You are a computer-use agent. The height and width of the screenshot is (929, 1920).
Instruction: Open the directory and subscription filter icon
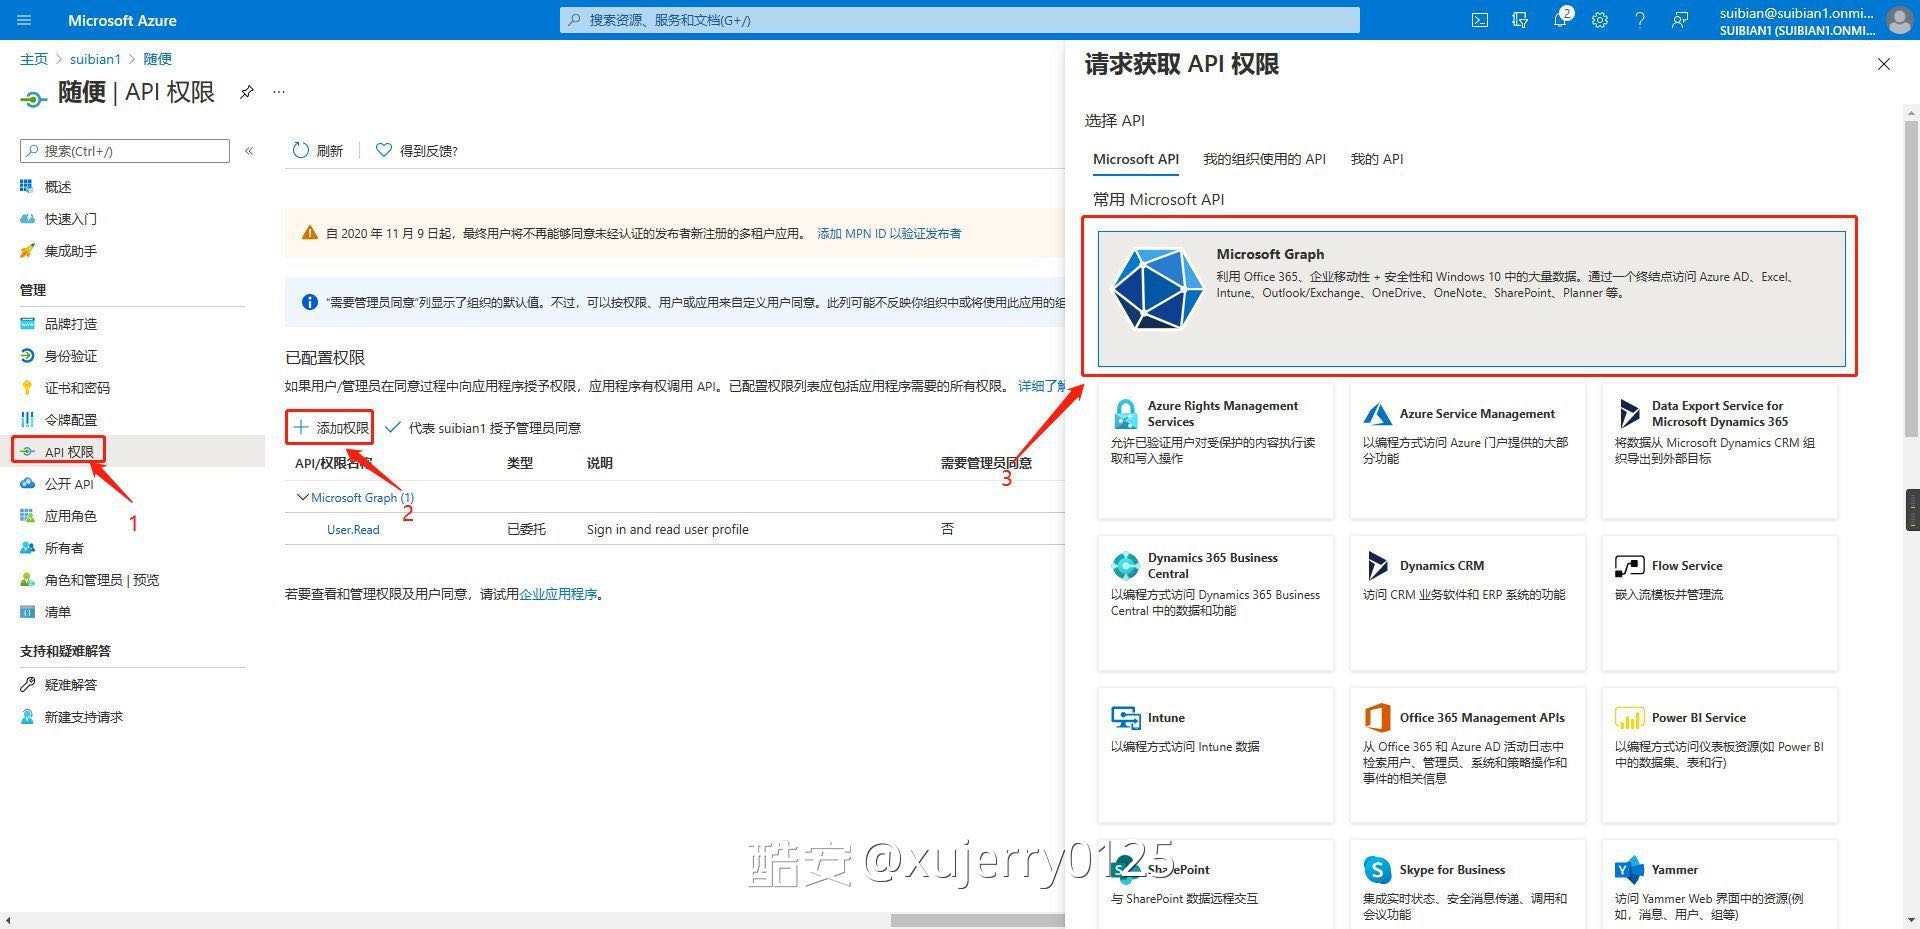click(x=1520, y=20)
